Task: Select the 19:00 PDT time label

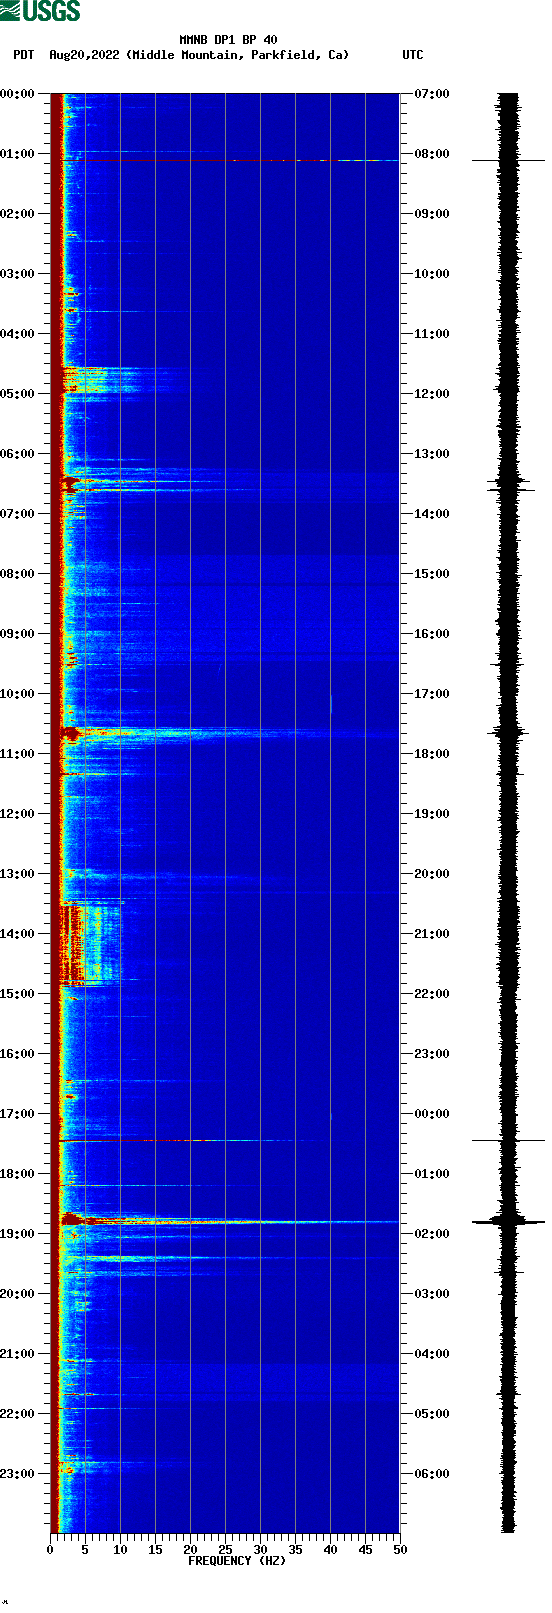Action: point(17,1234)
